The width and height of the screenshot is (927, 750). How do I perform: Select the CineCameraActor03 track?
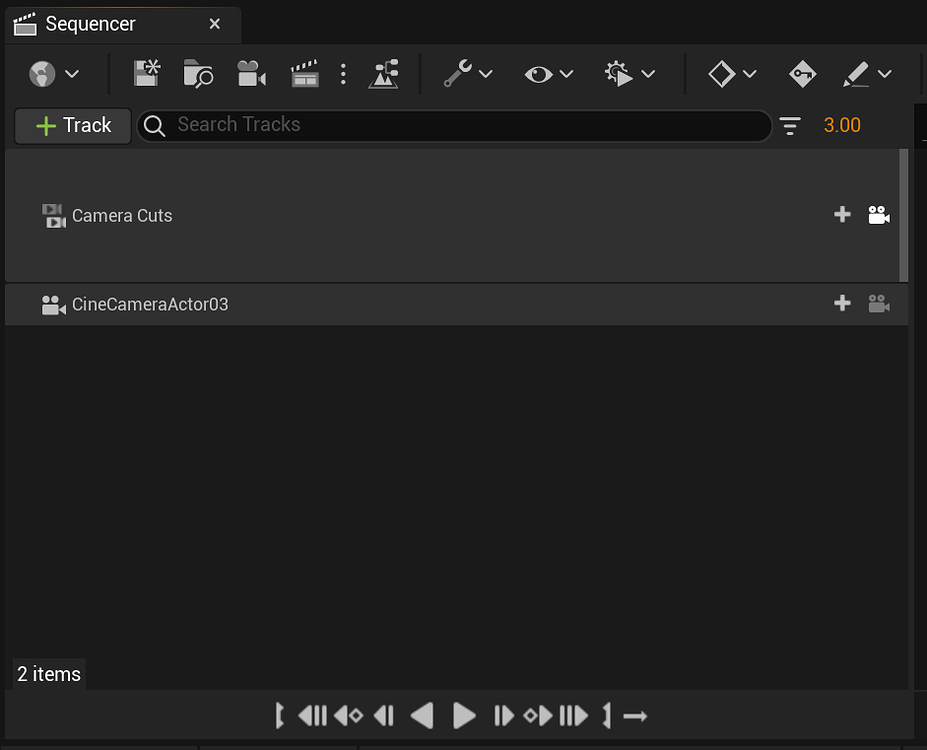click(456, 304)
